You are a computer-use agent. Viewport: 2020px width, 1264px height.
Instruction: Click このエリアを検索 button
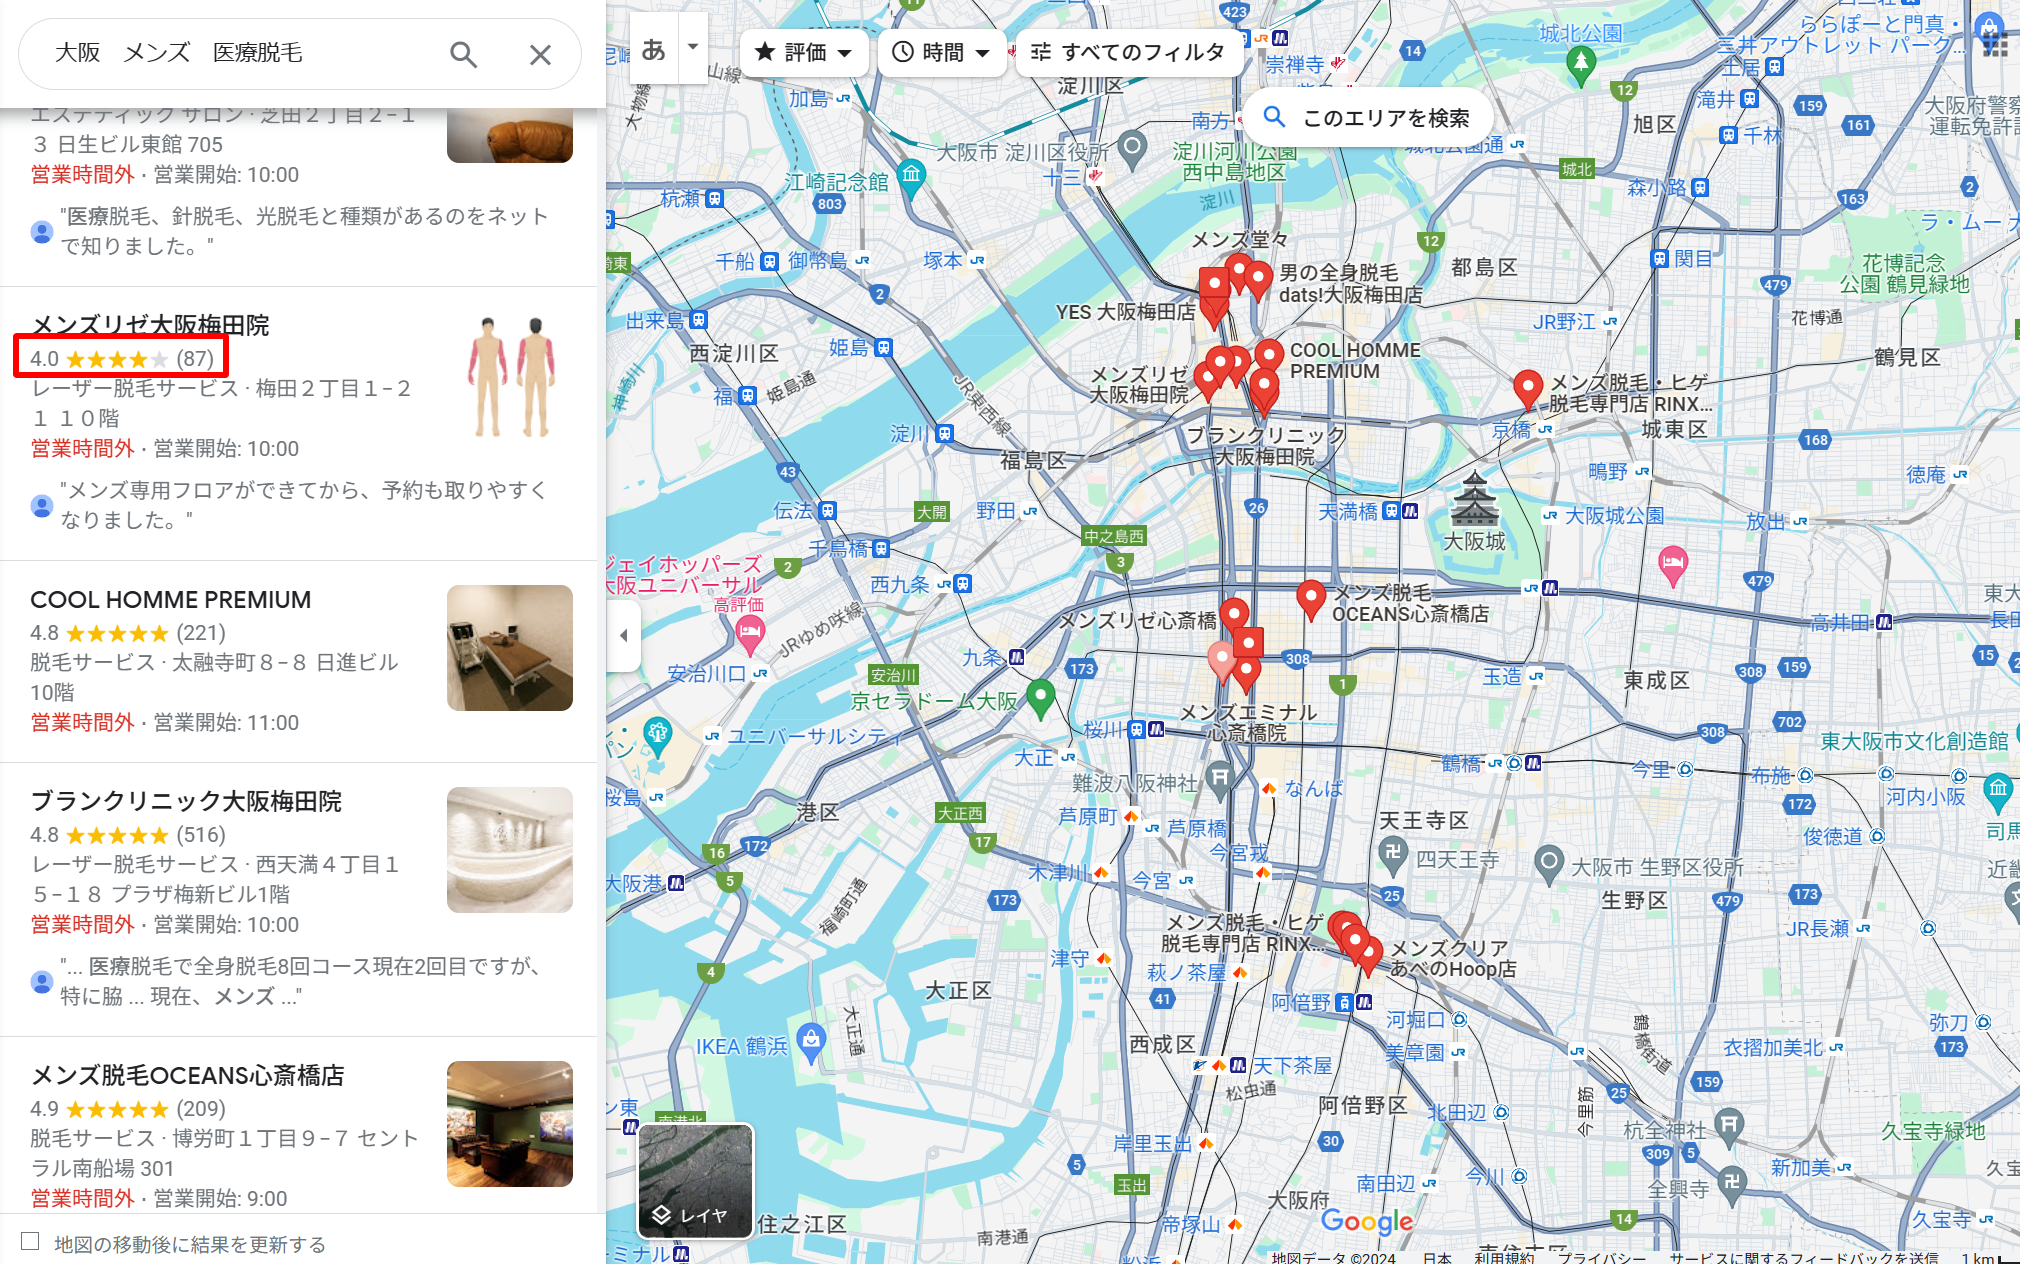[x=1368, y=118]
